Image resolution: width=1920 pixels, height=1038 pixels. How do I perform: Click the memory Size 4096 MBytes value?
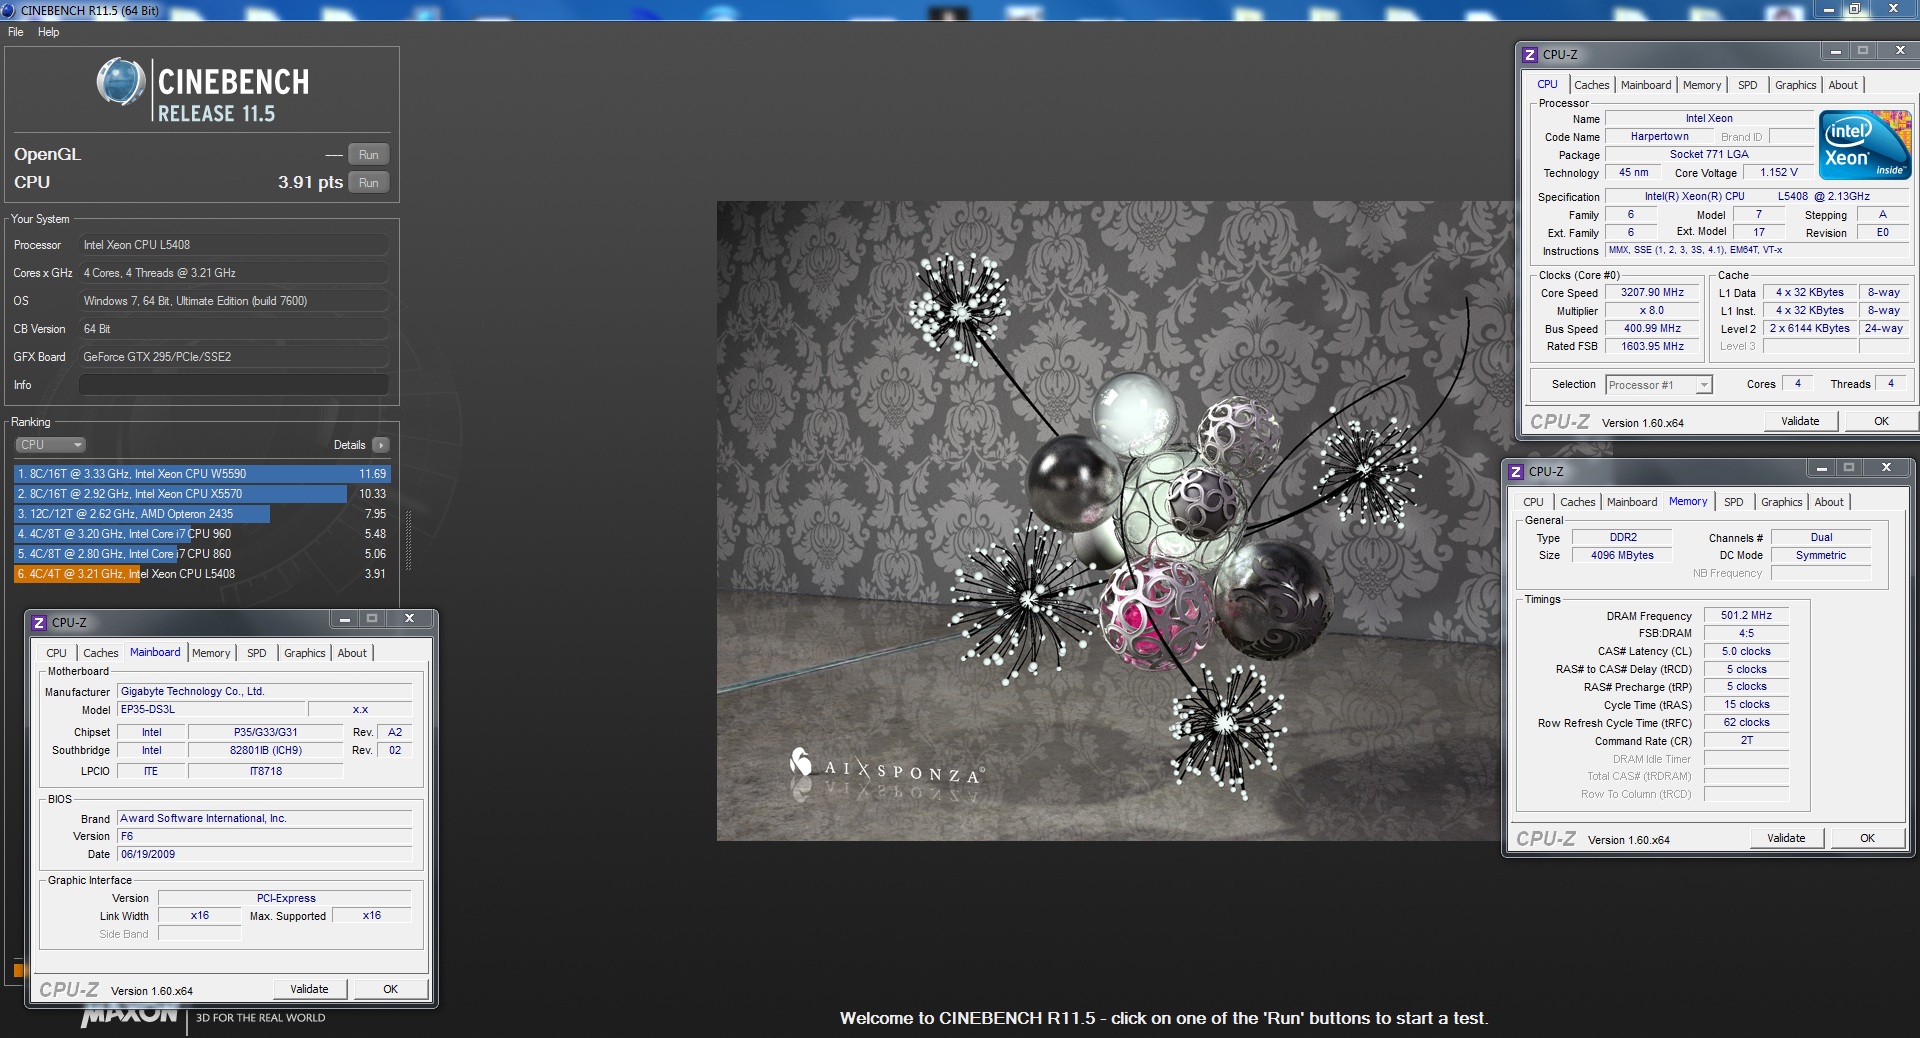[x=1622, y=556]
